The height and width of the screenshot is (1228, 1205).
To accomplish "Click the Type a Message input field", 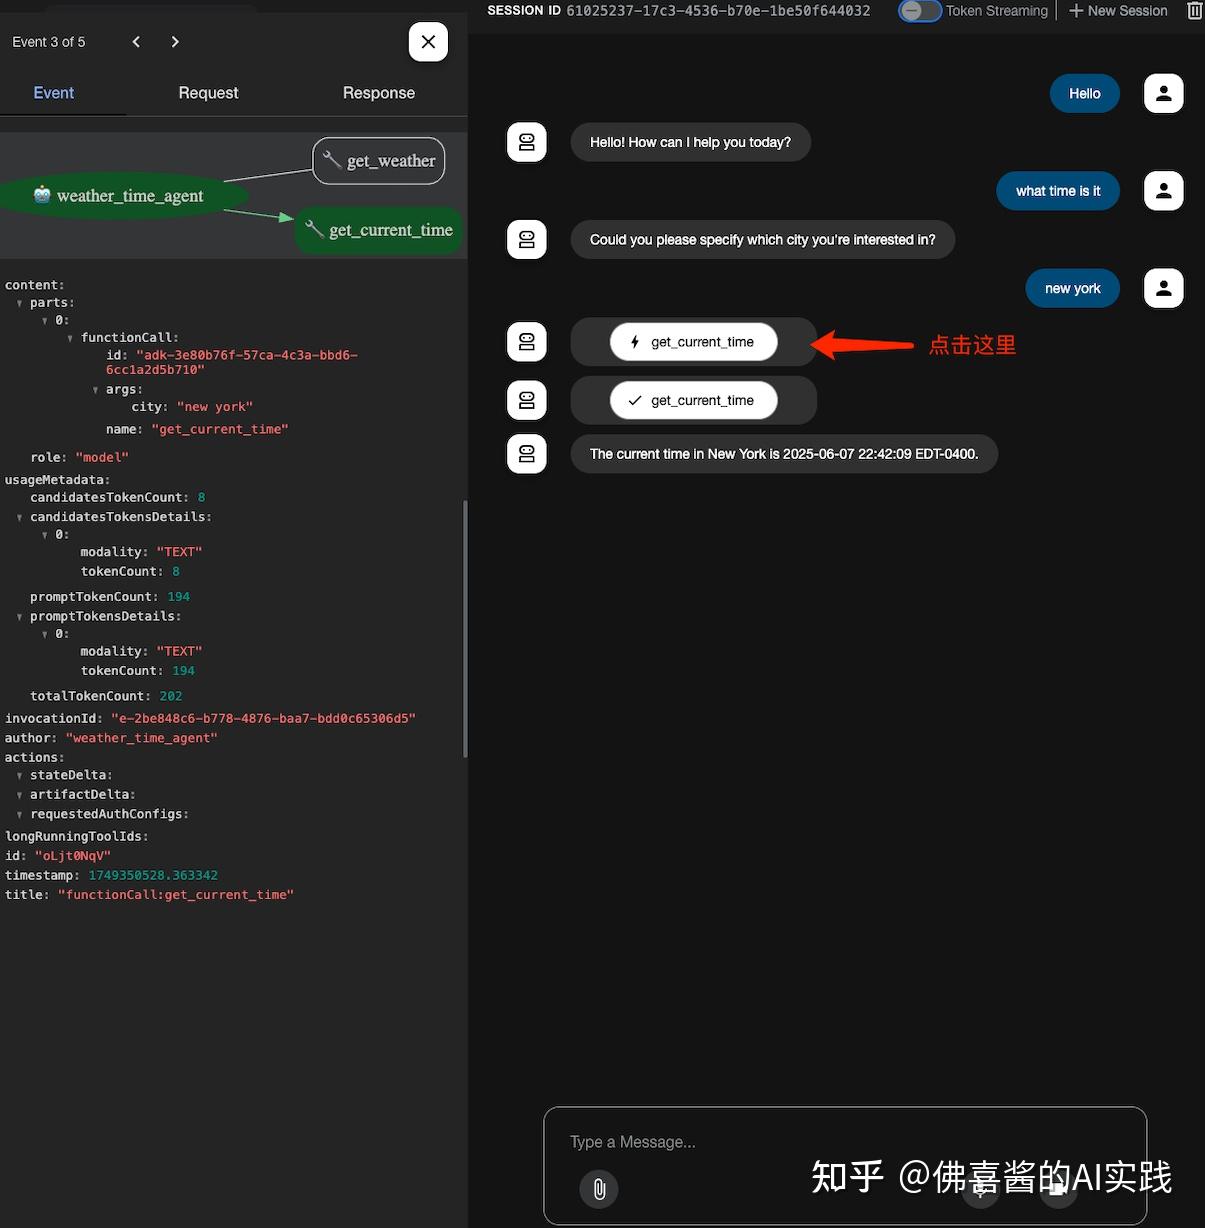I will point(700,1141).
